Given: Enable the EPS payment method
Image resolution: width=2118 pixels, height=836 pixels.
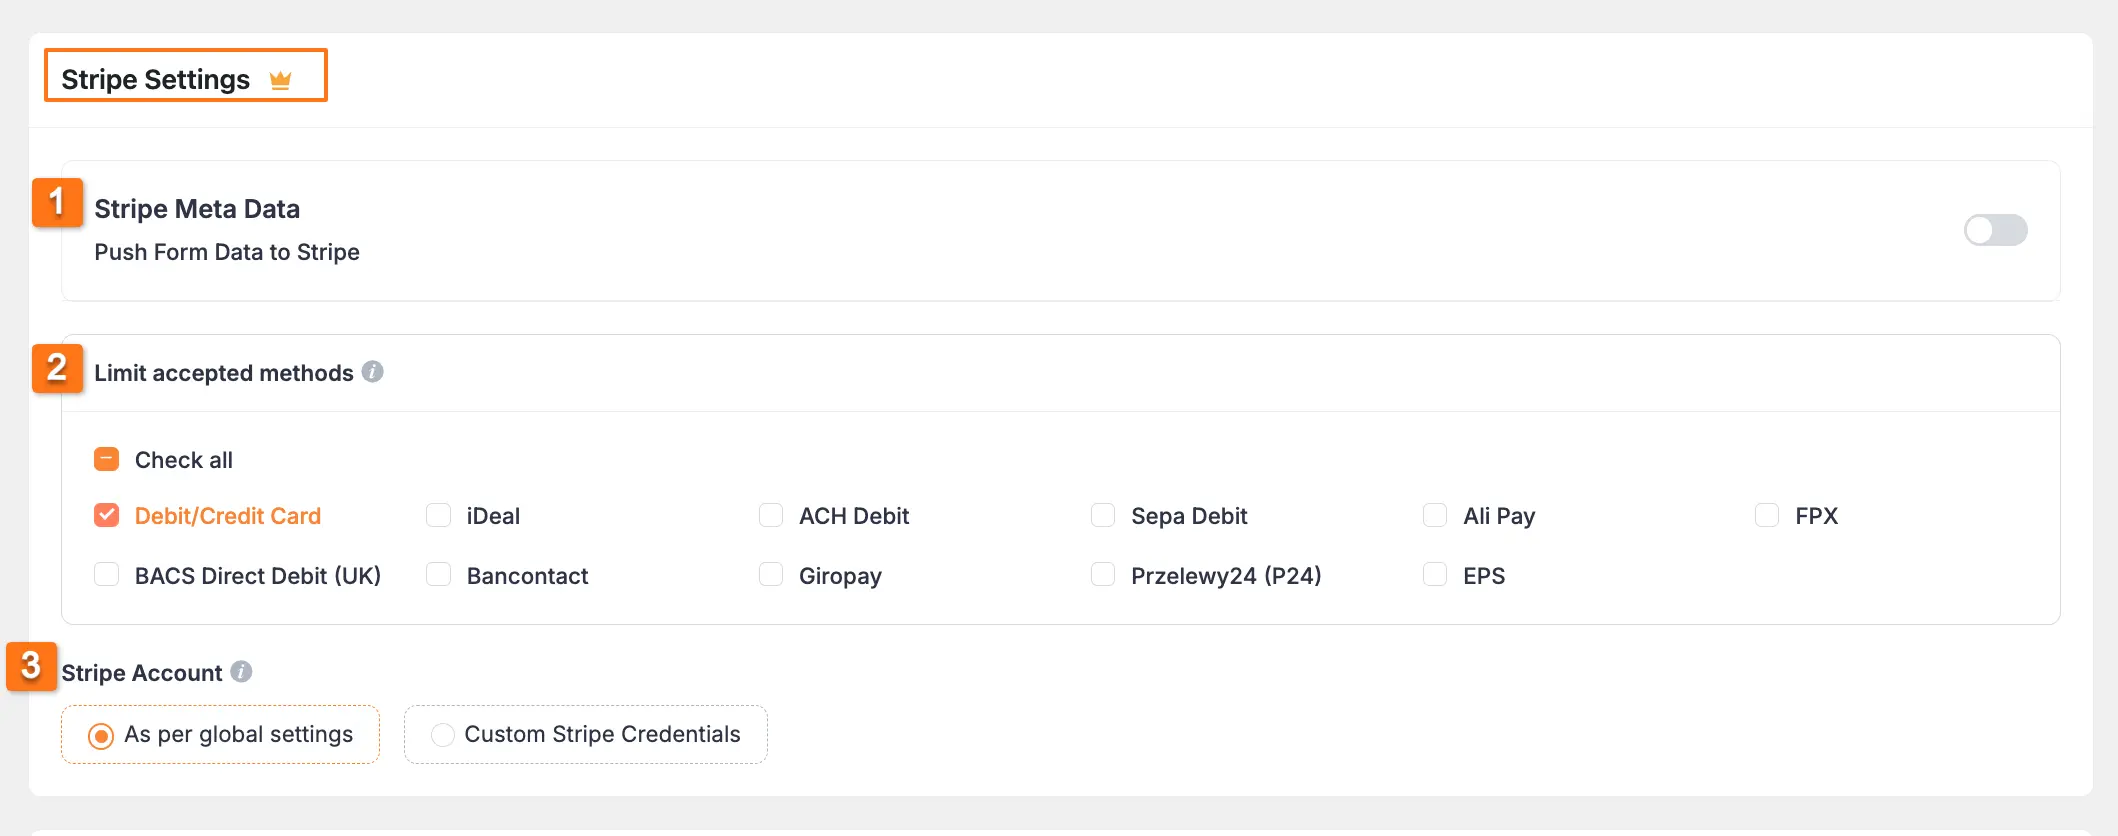Looking at the screenshot, I should (1434, 575).
